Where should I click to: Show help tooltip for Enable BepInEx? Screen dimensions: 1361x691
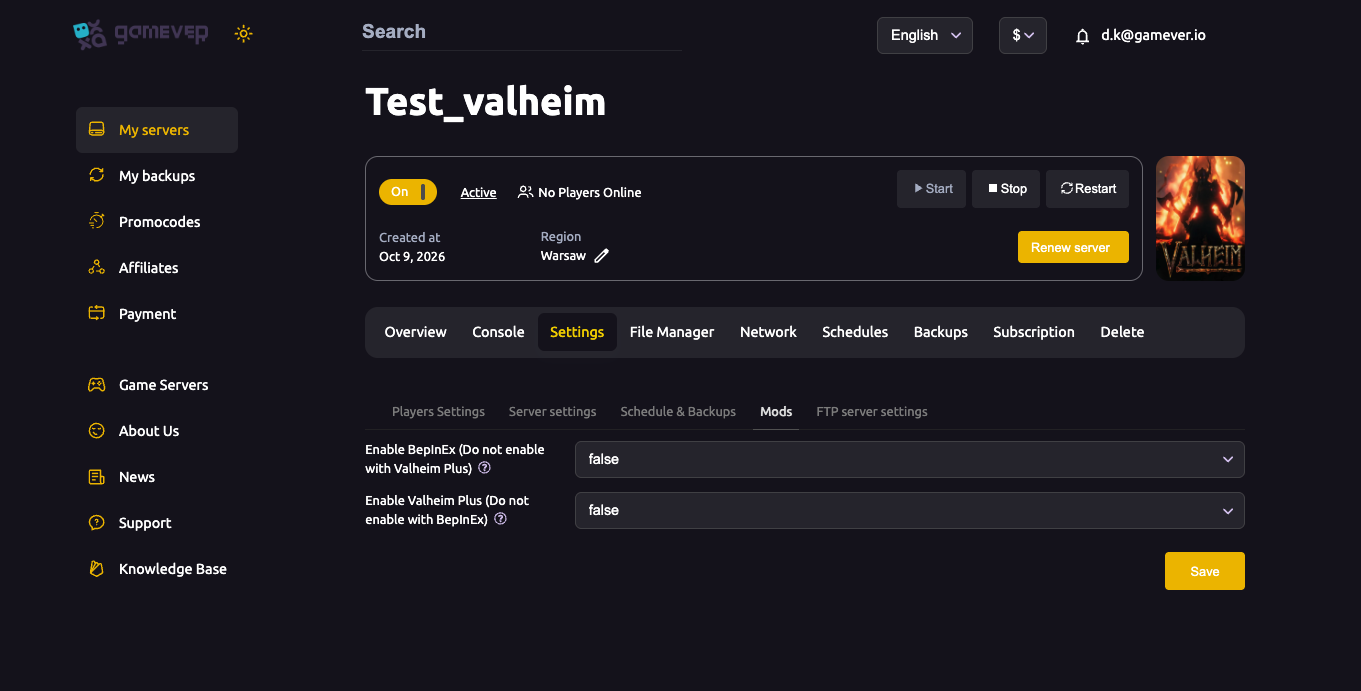(x=484, y=468)
